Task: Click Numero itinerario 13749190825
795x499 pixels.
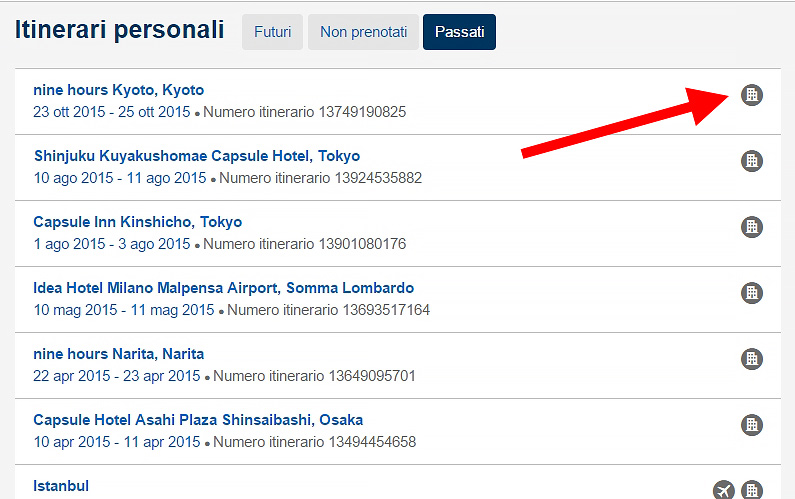Action: click(305, 112)
